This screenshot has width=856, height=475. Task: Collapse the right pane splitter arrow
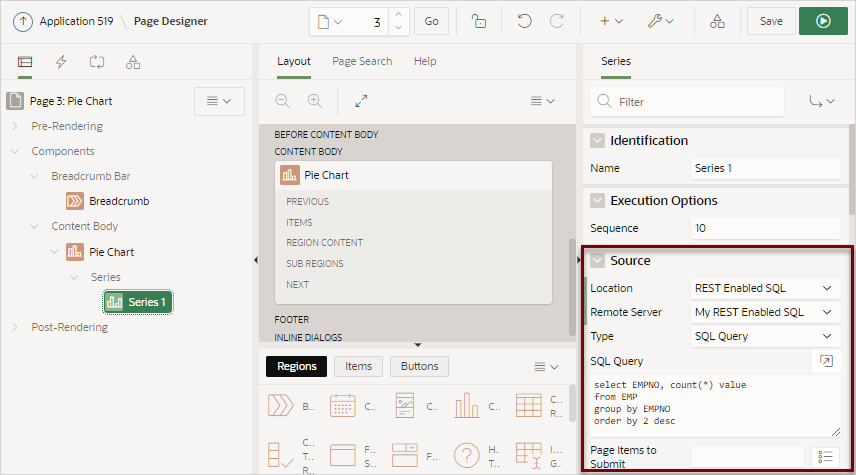579,260
